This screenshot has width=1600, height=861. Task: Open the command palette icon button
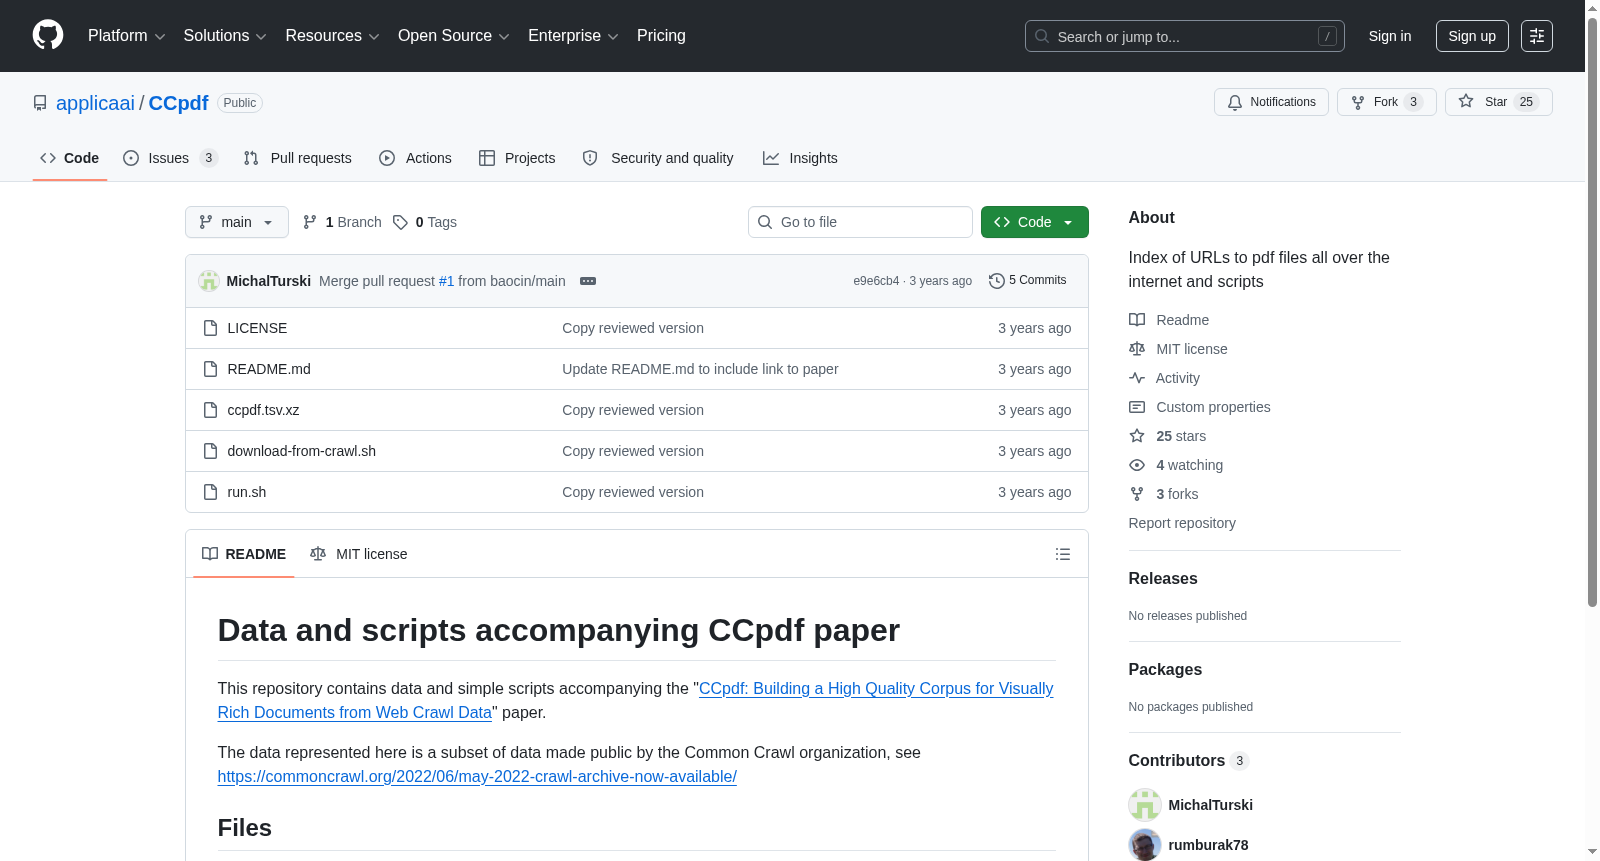(1537, 36)
